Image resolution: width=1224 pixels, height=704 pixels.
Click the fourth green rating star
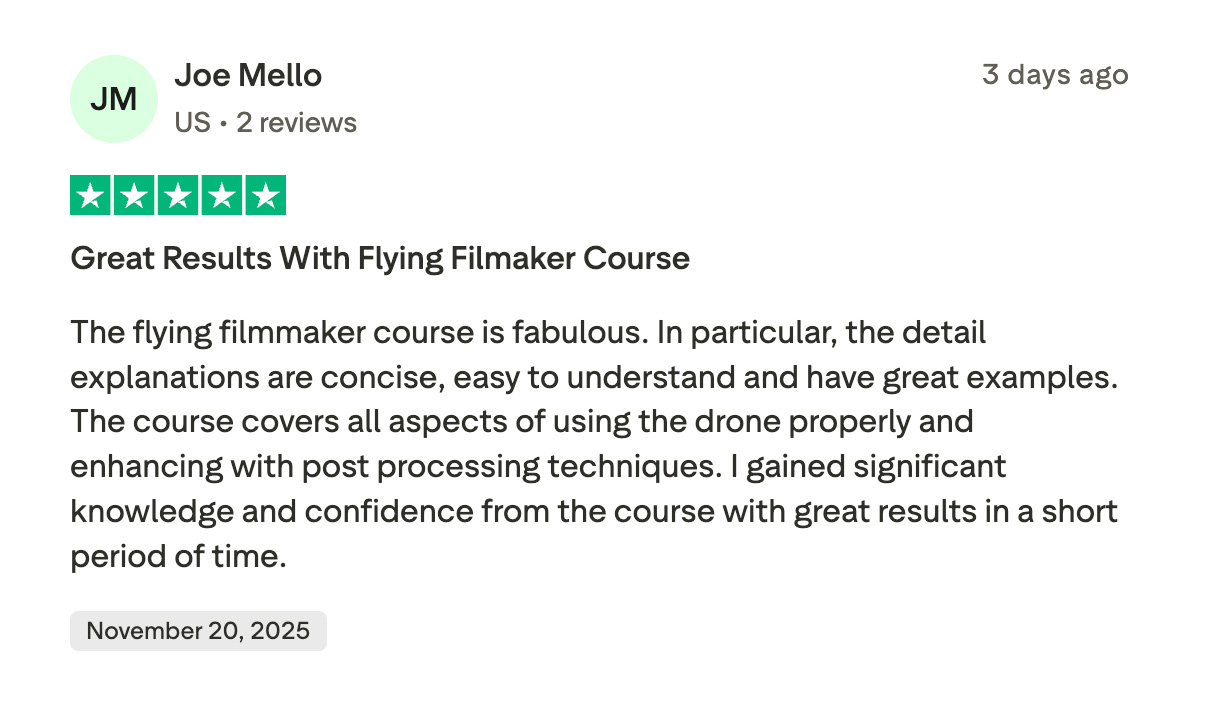(x=222, y=196)
